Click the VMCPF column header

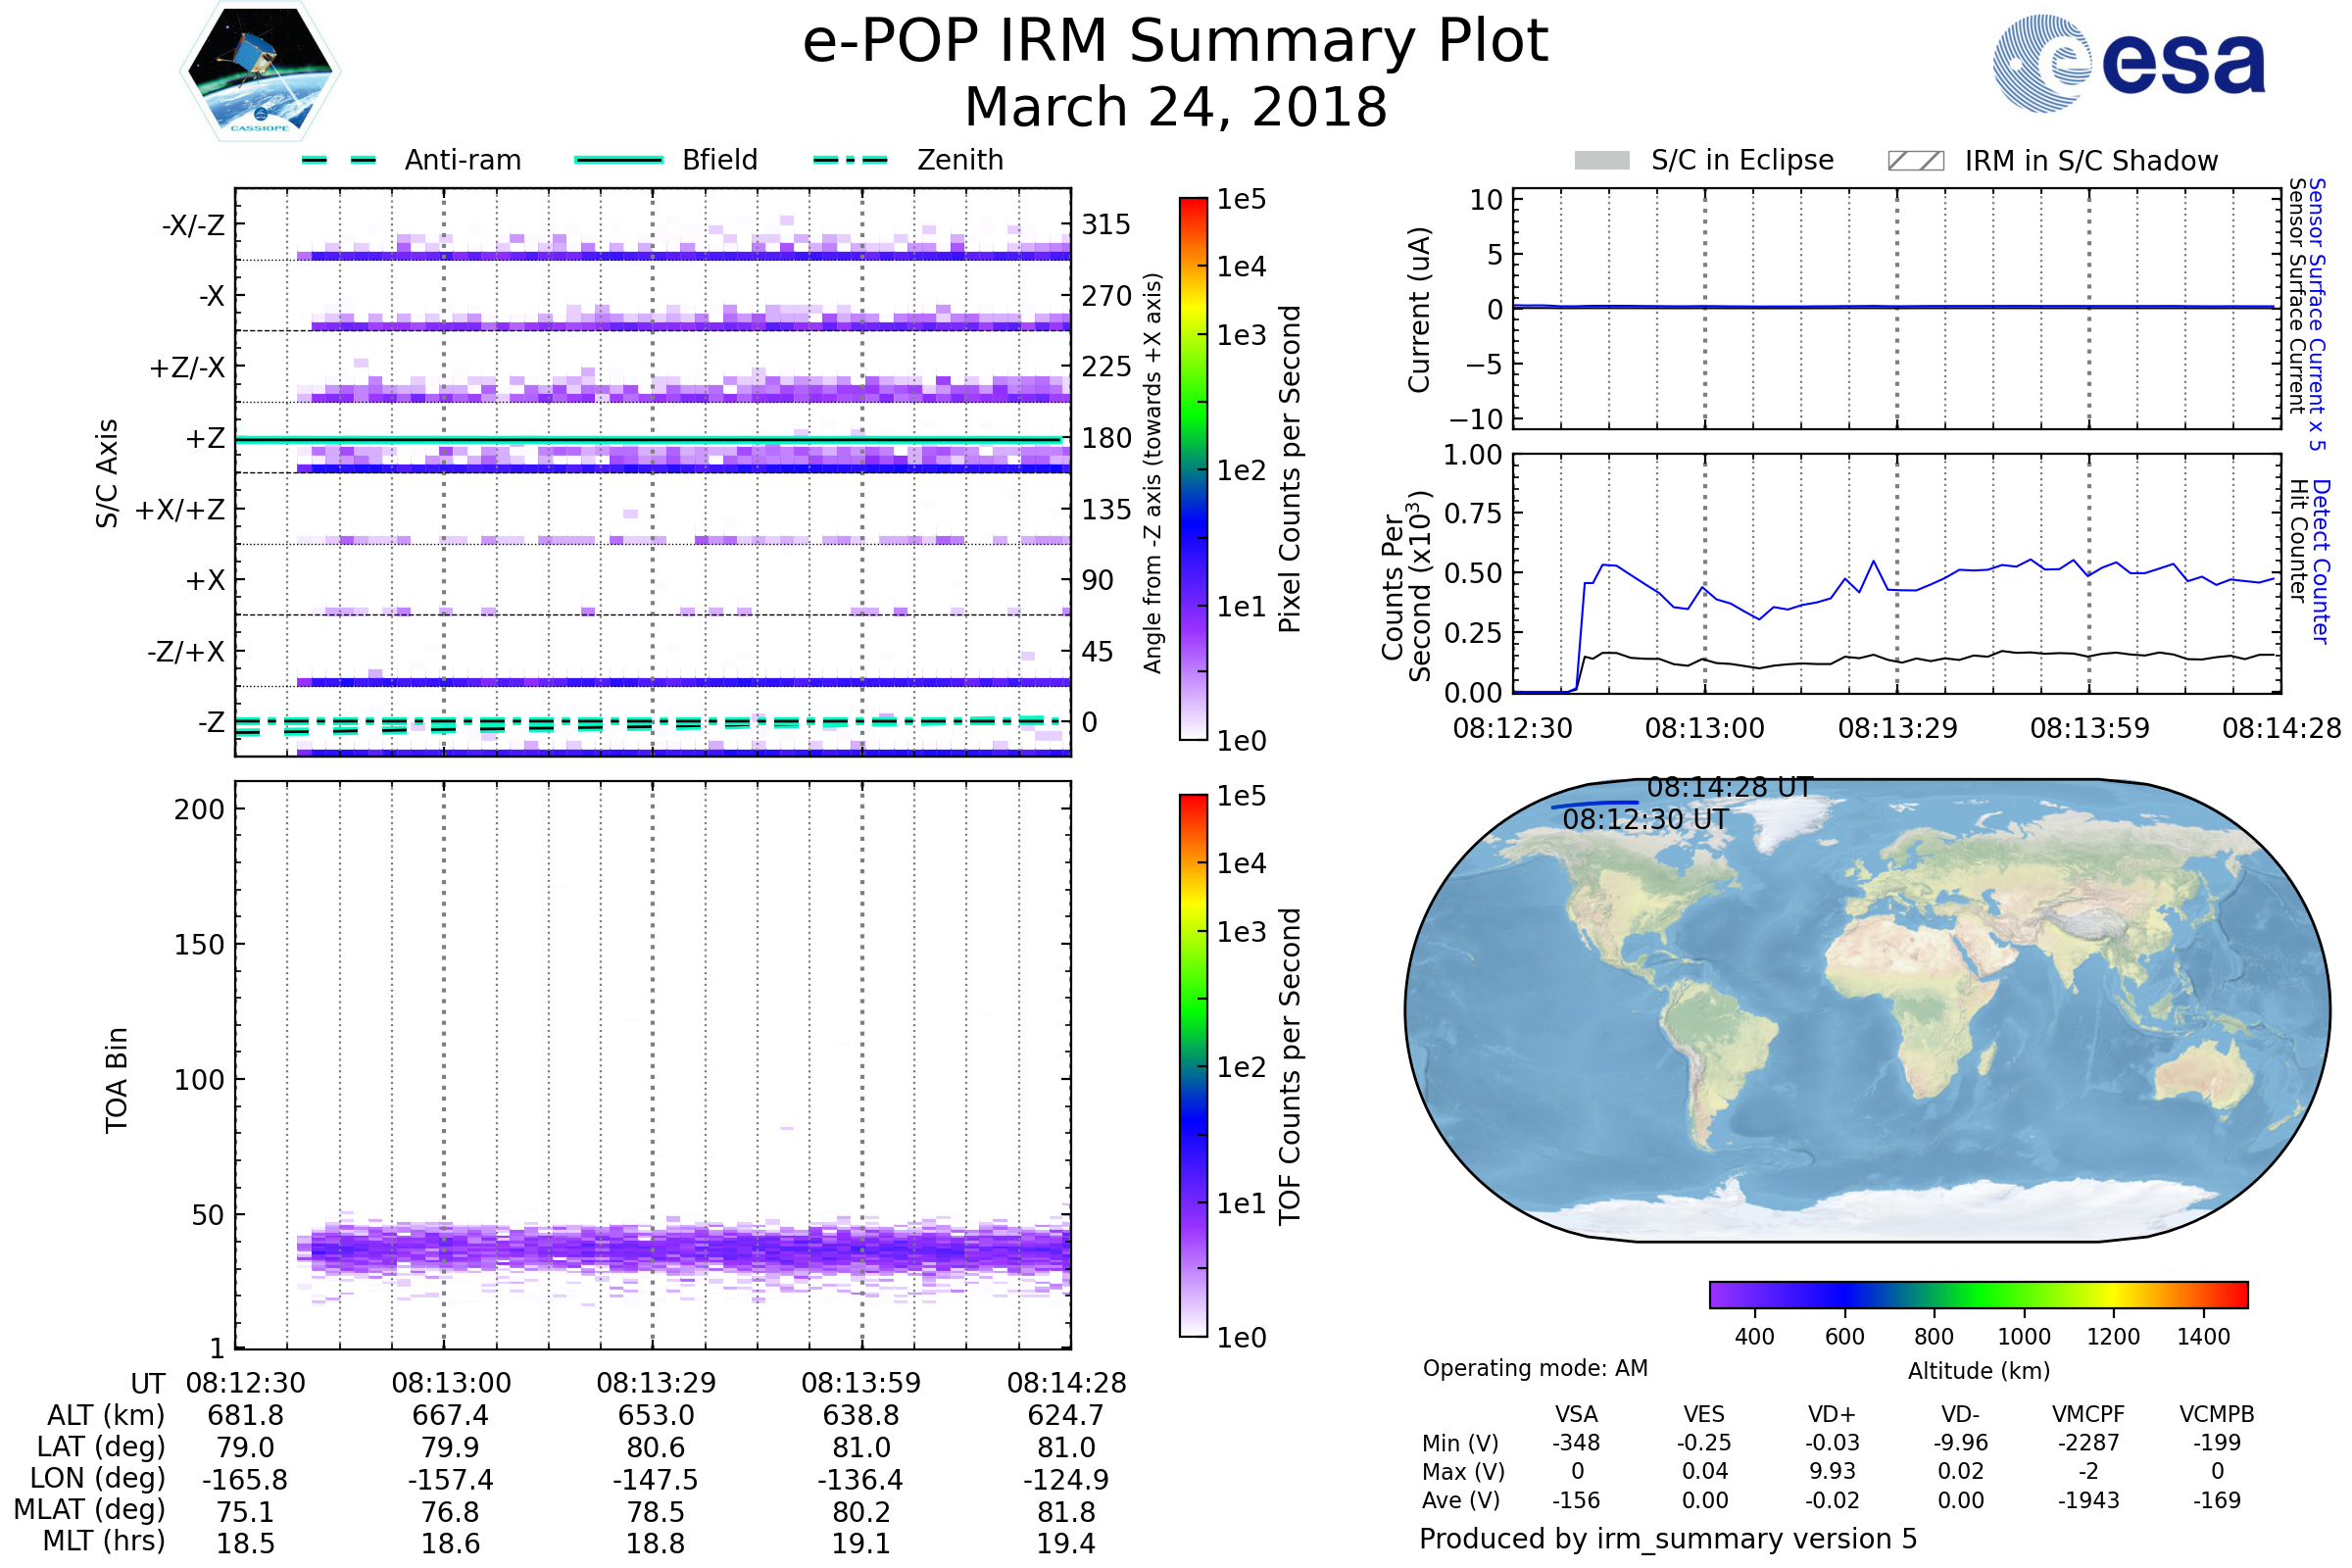[2087, 1414]
